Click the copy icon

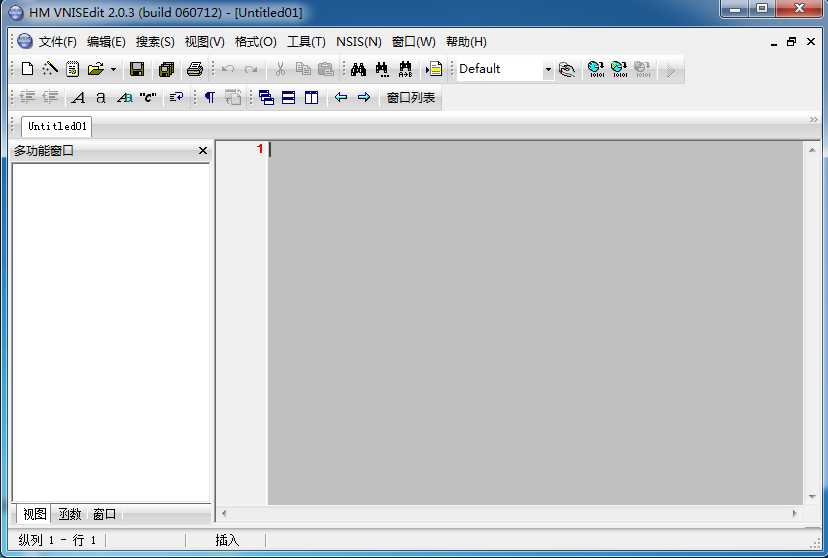point(303,69)
